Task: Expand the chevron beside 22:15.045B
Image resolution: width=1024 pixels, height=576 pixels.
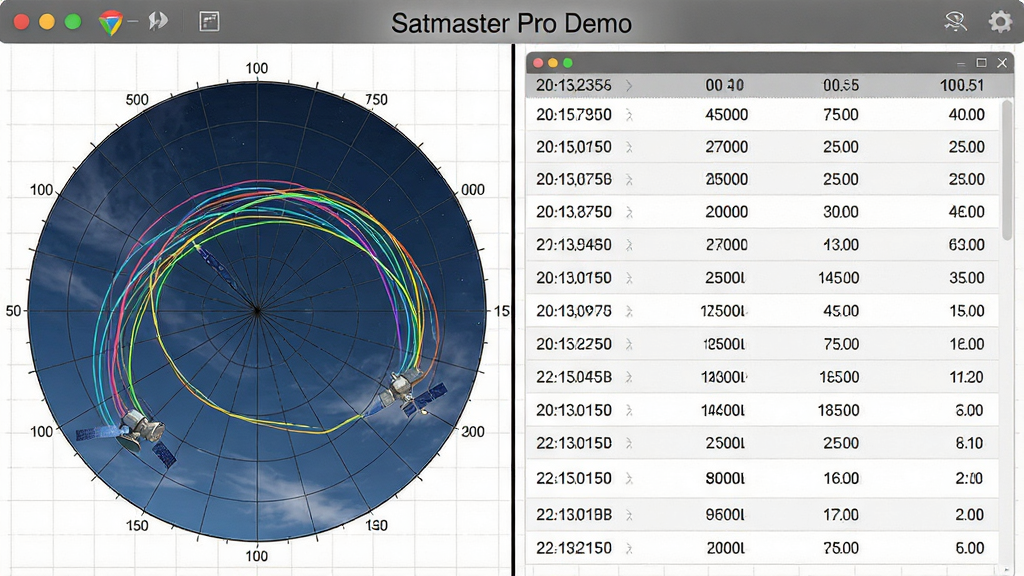Action: 629,377
